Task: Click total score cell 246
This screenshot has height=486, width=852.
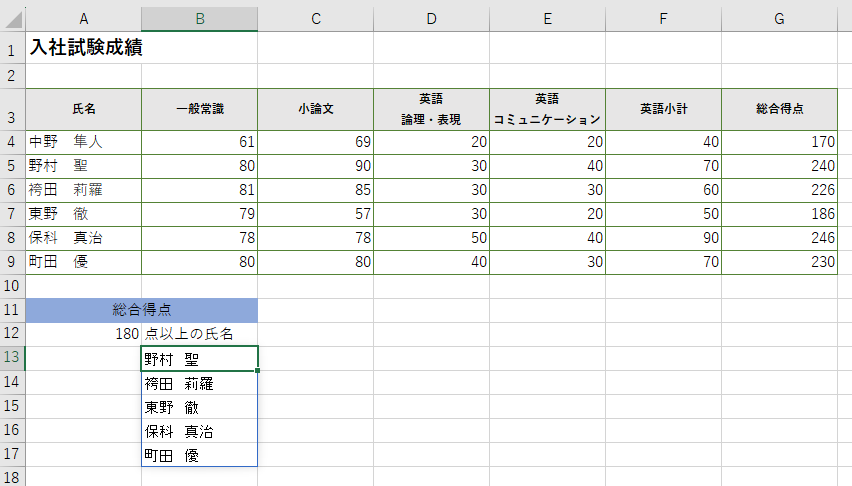Action: (779, 238)
